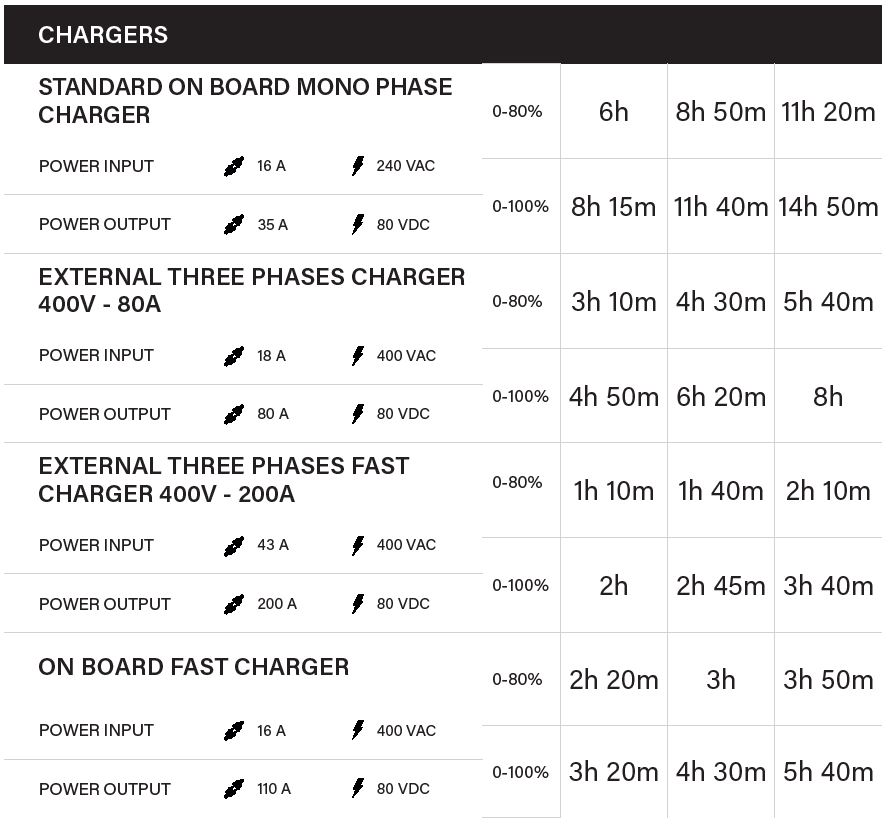Click the 0-100% label in on-board fast charger row
888x832 pixels.
[520, 773]
